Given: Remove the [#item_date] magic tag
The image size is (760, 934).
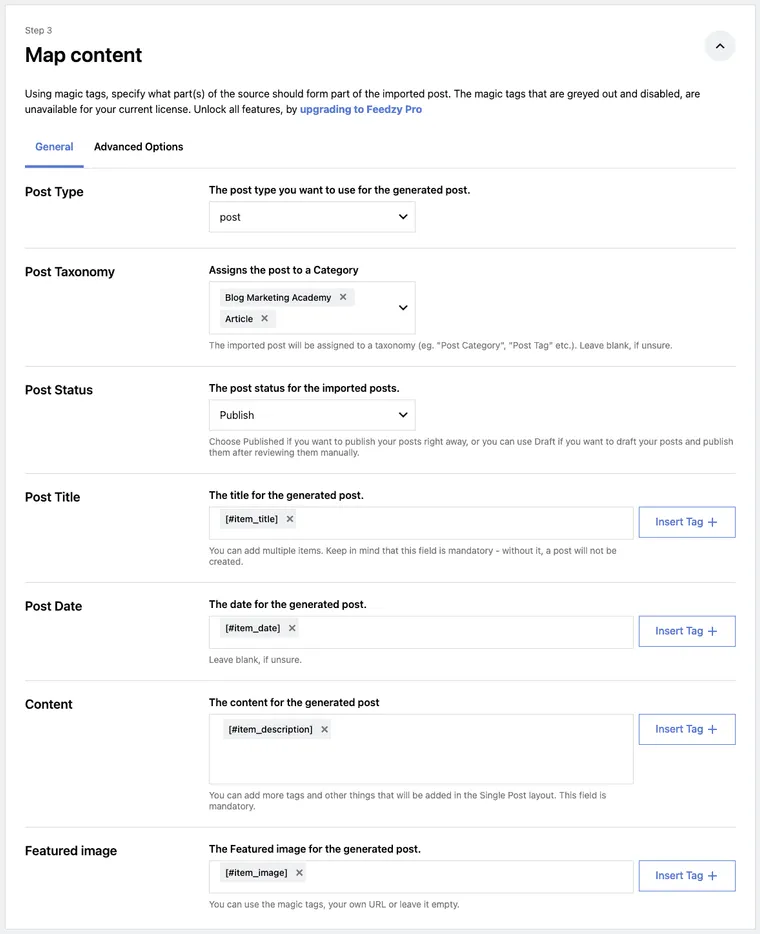Looking at the screenshot, I should point(292,628).
